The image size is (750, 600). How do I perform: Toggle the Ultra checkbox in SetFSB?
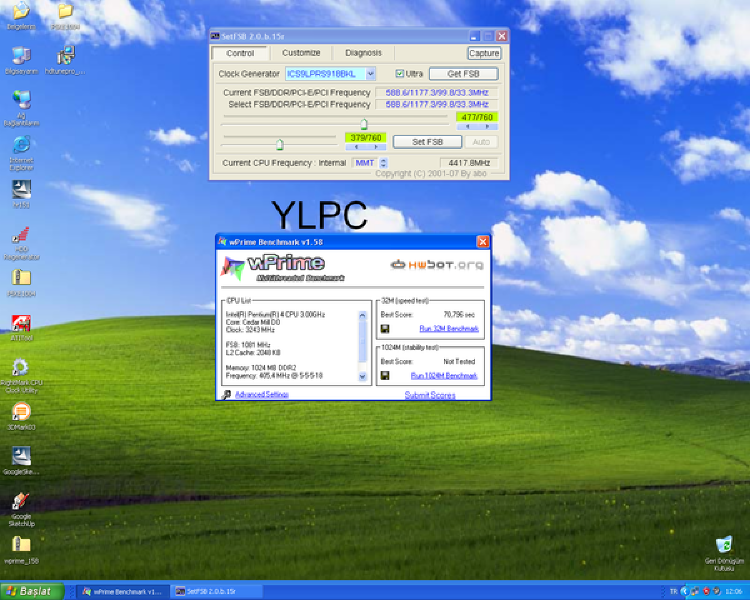(400, 74)
